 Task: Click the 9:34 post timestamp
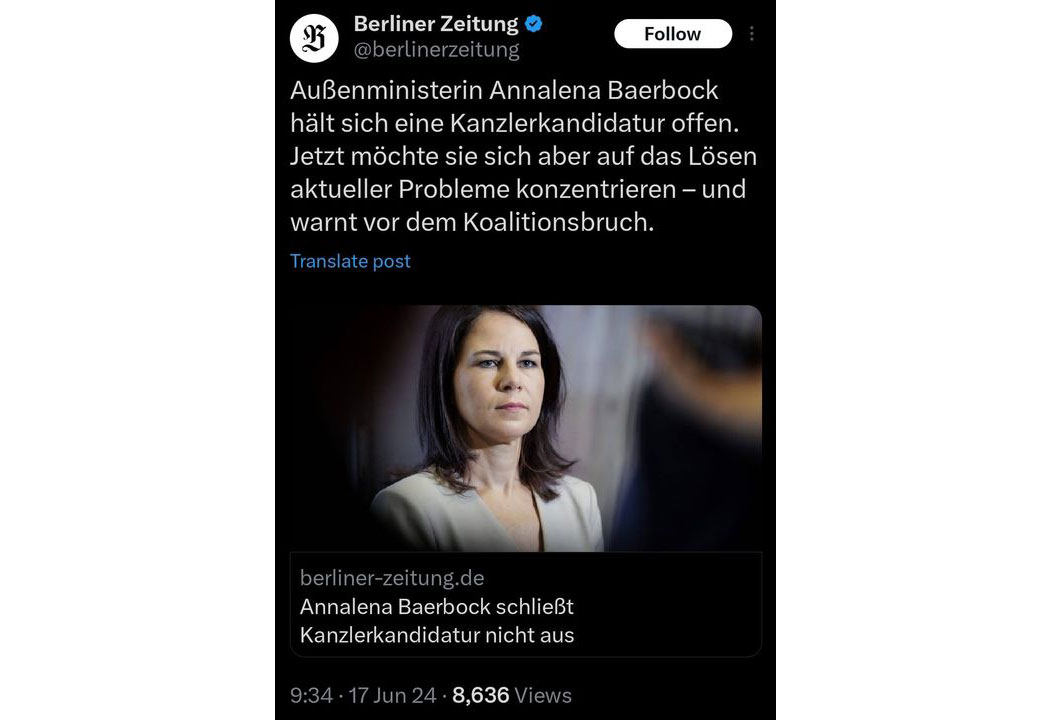311,695
